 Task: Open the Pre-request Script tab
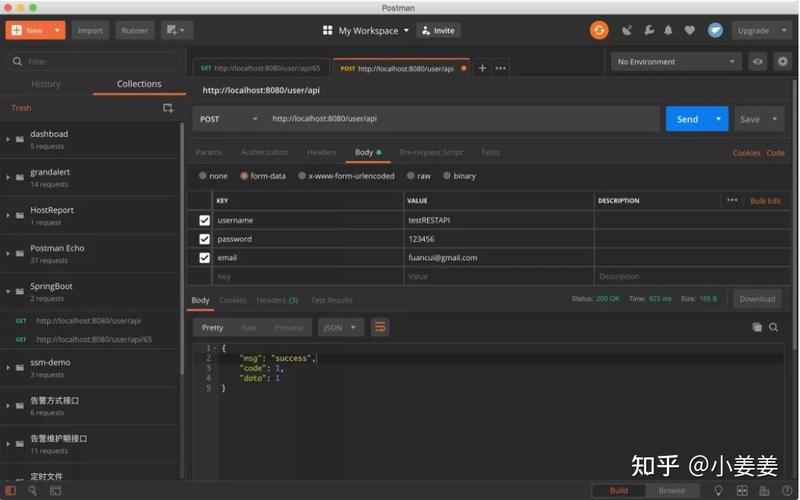(x=431, y=152)
